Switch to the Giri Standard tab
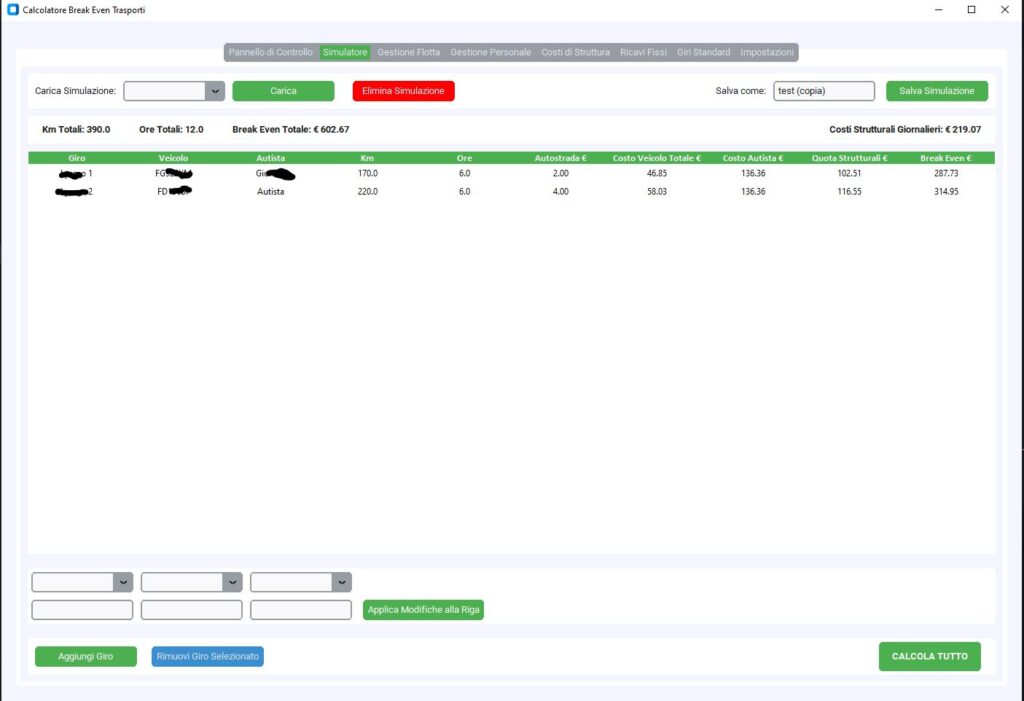Image resolution: width=1024 pixels, height=701 pixels. 703,52
